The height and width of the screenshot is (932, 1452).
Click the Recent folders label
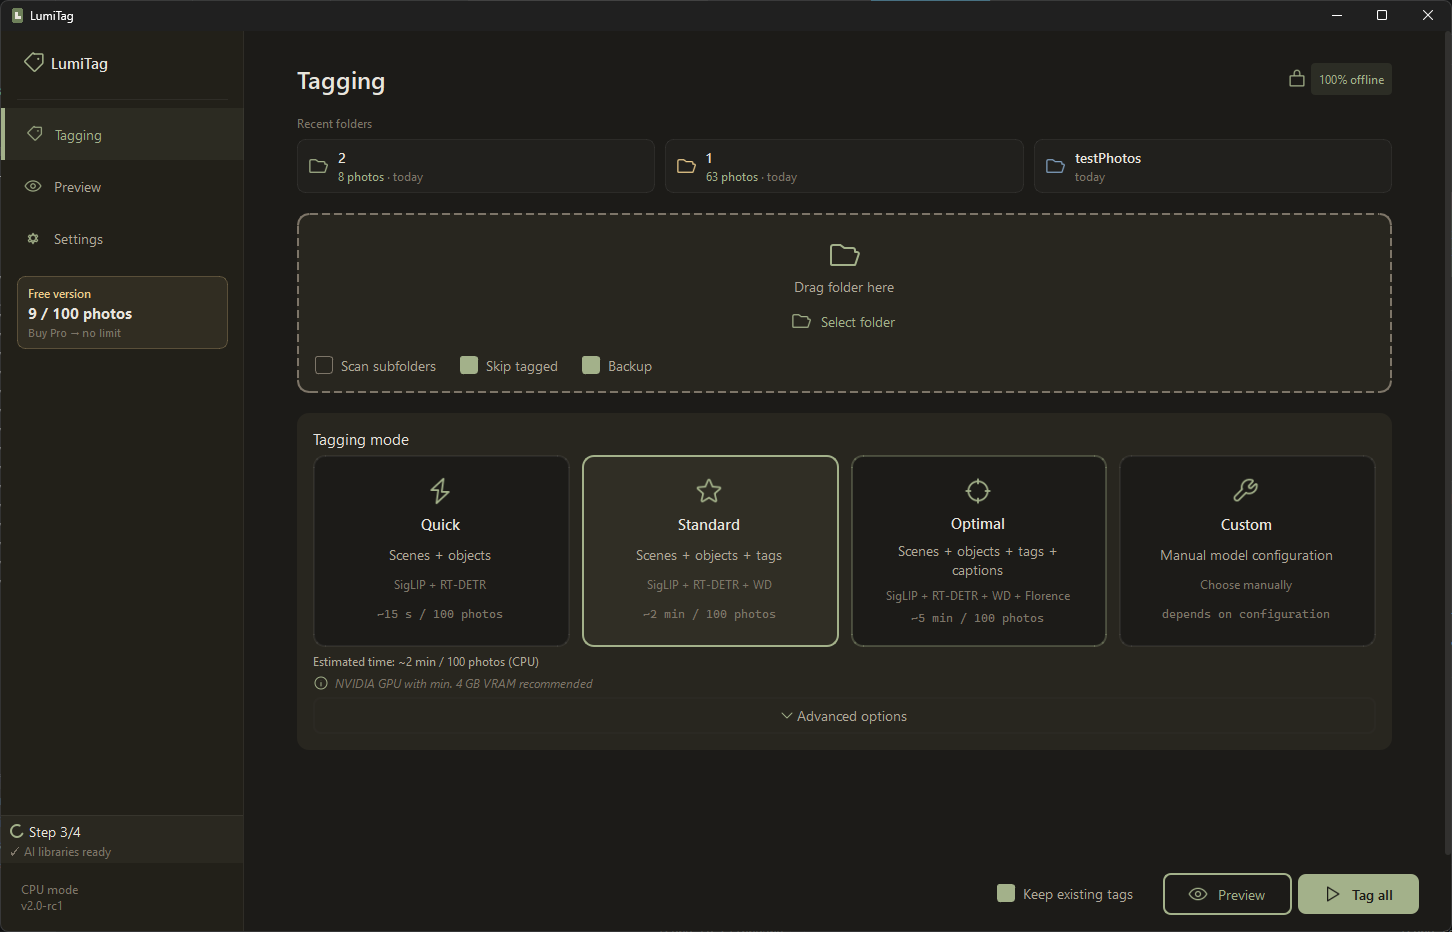pyautogui.click(x=334, y=124)
